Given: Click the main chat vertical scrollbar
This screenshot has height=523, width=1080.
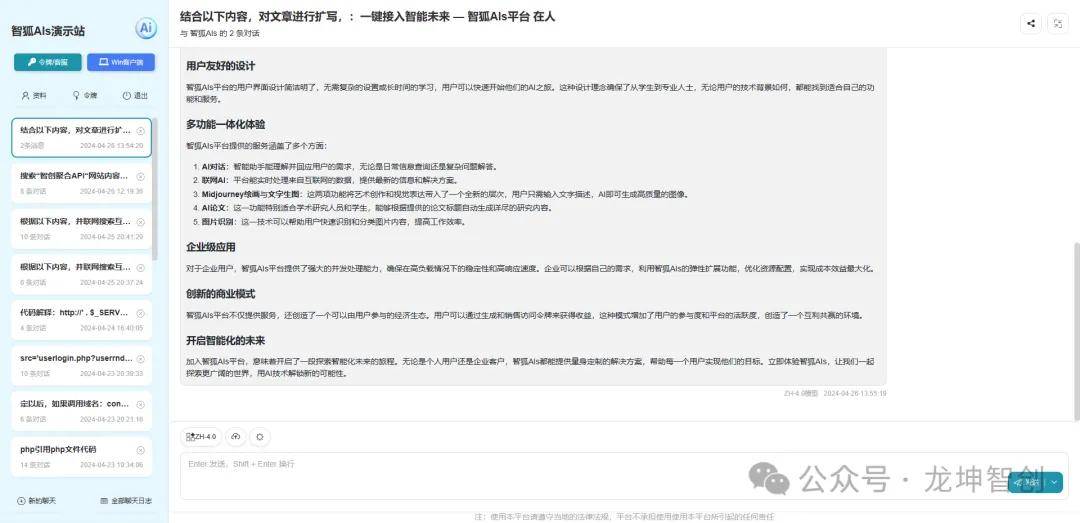Looking at the screenshot, I should 1076,331.
